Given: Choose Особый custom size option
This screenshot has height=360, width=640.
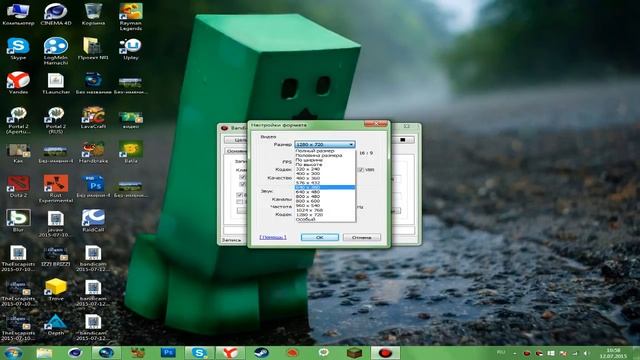Looking at the screenshot, I should 325,219.
